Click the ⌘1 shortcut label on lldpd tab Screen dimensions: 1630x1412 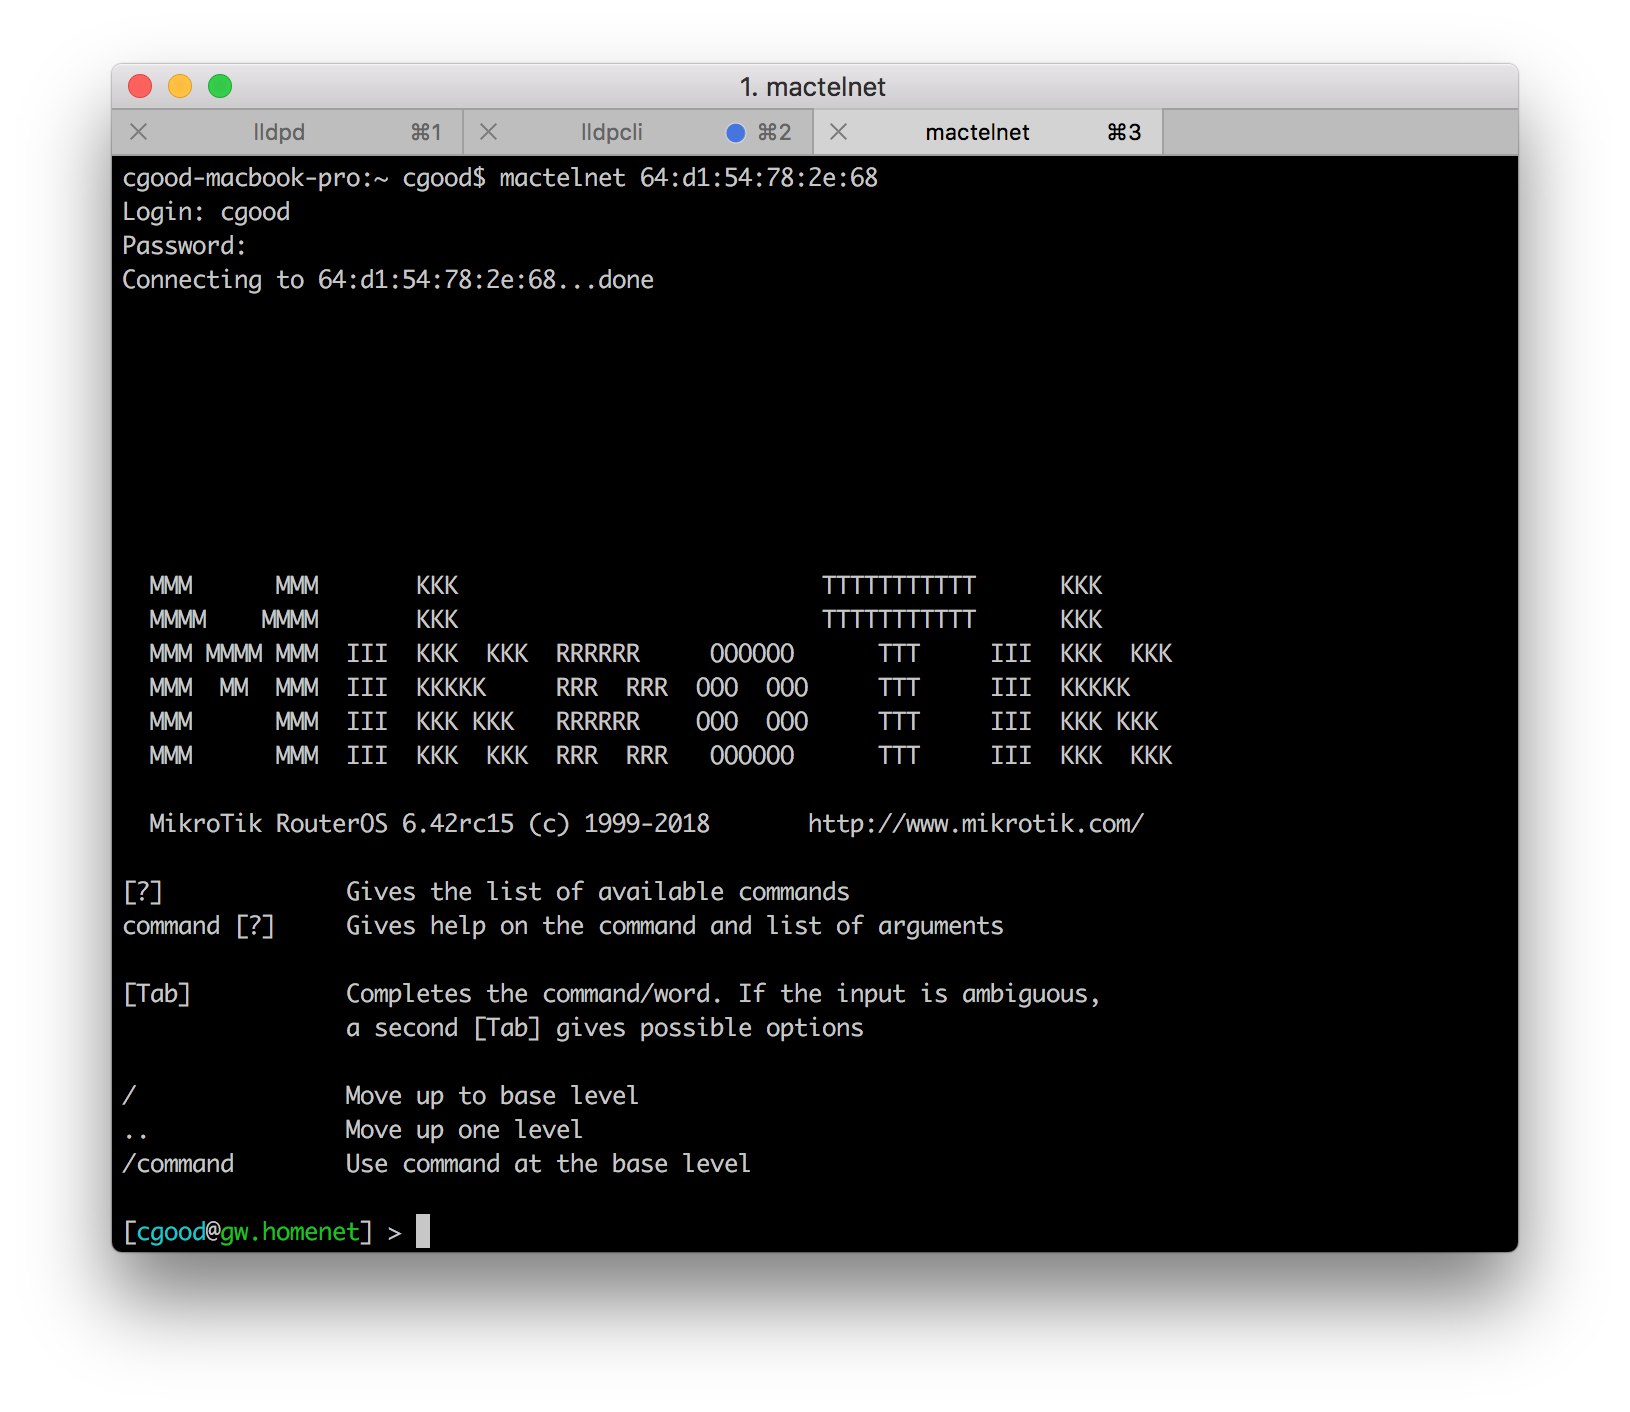click(426, 132)
